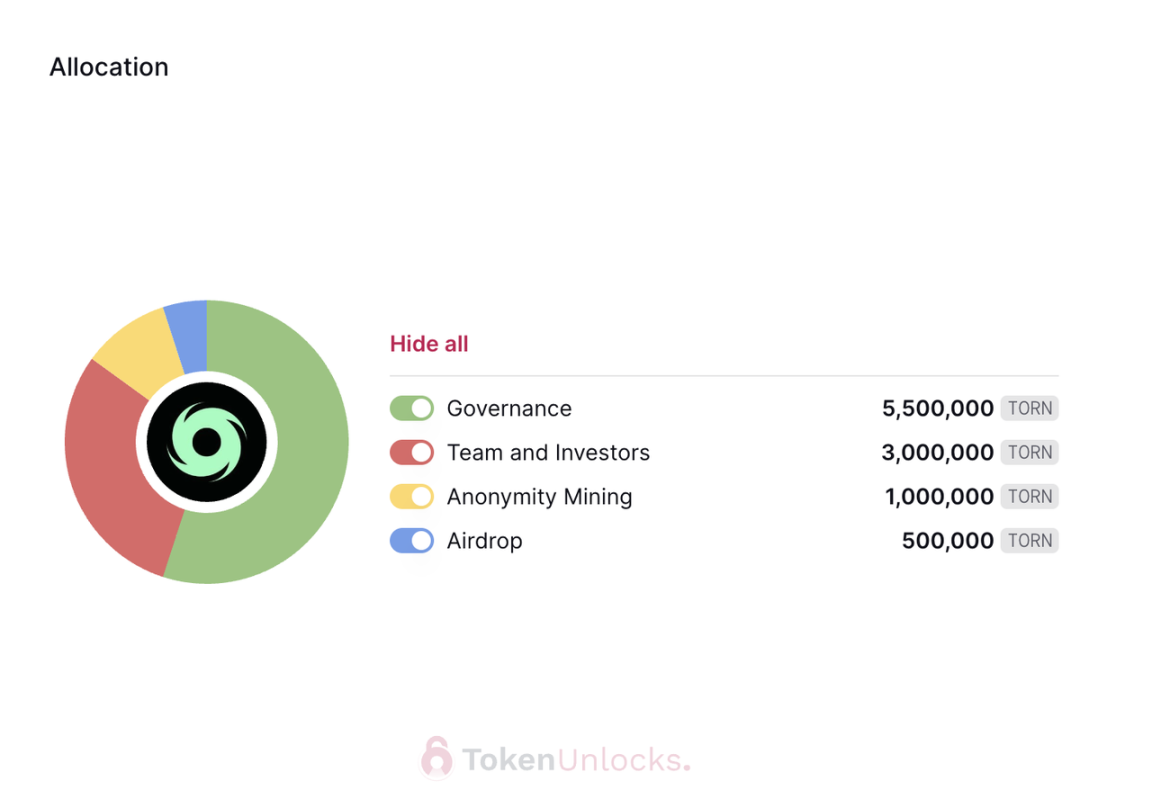Click the TORN badge next to 5,500,000
Viewport: 1152px width, 799px height.
click(x=1029, y=408)
